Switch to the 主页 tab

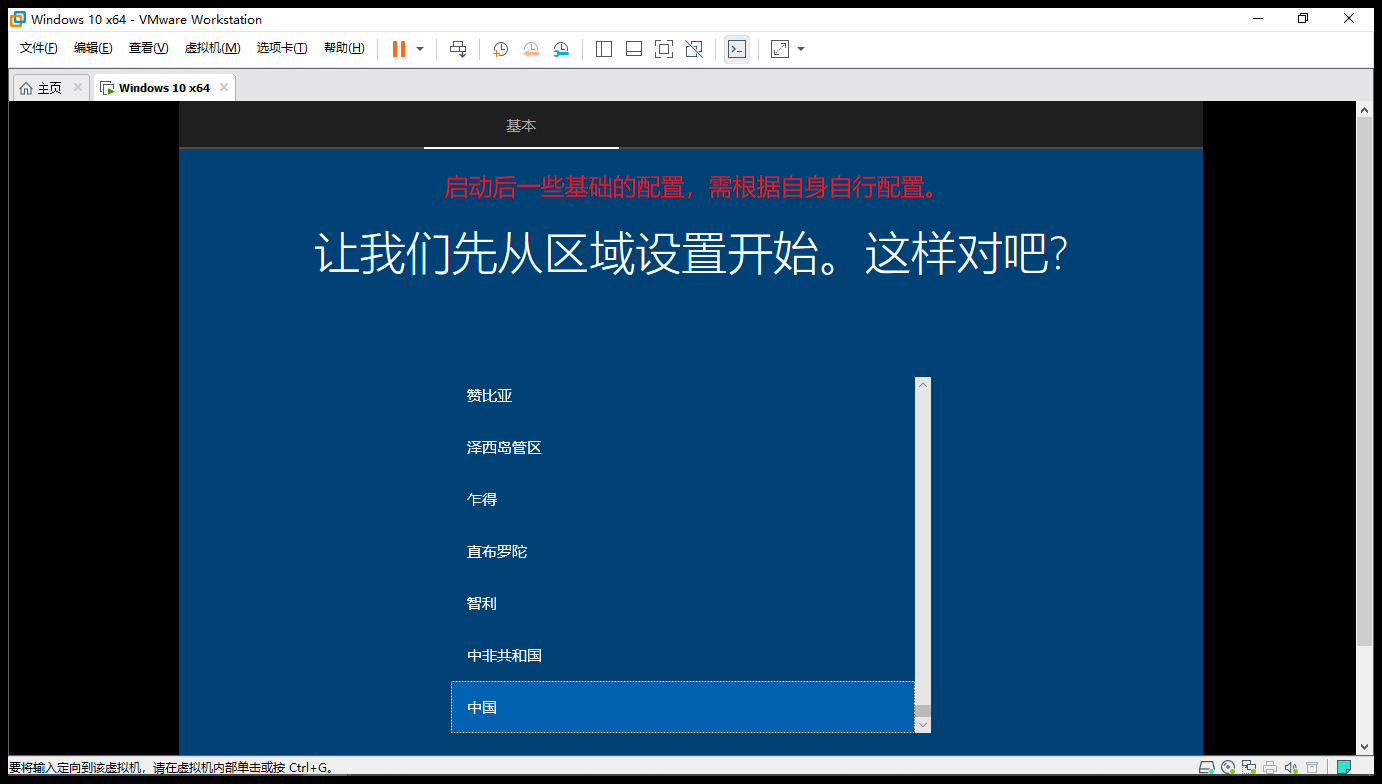tap(49, 88)
